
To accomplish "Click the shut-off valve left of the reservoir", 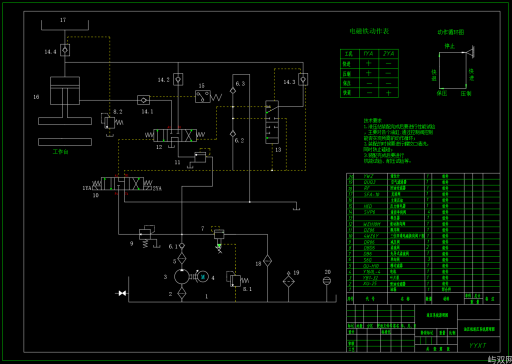I will [122, 293].
